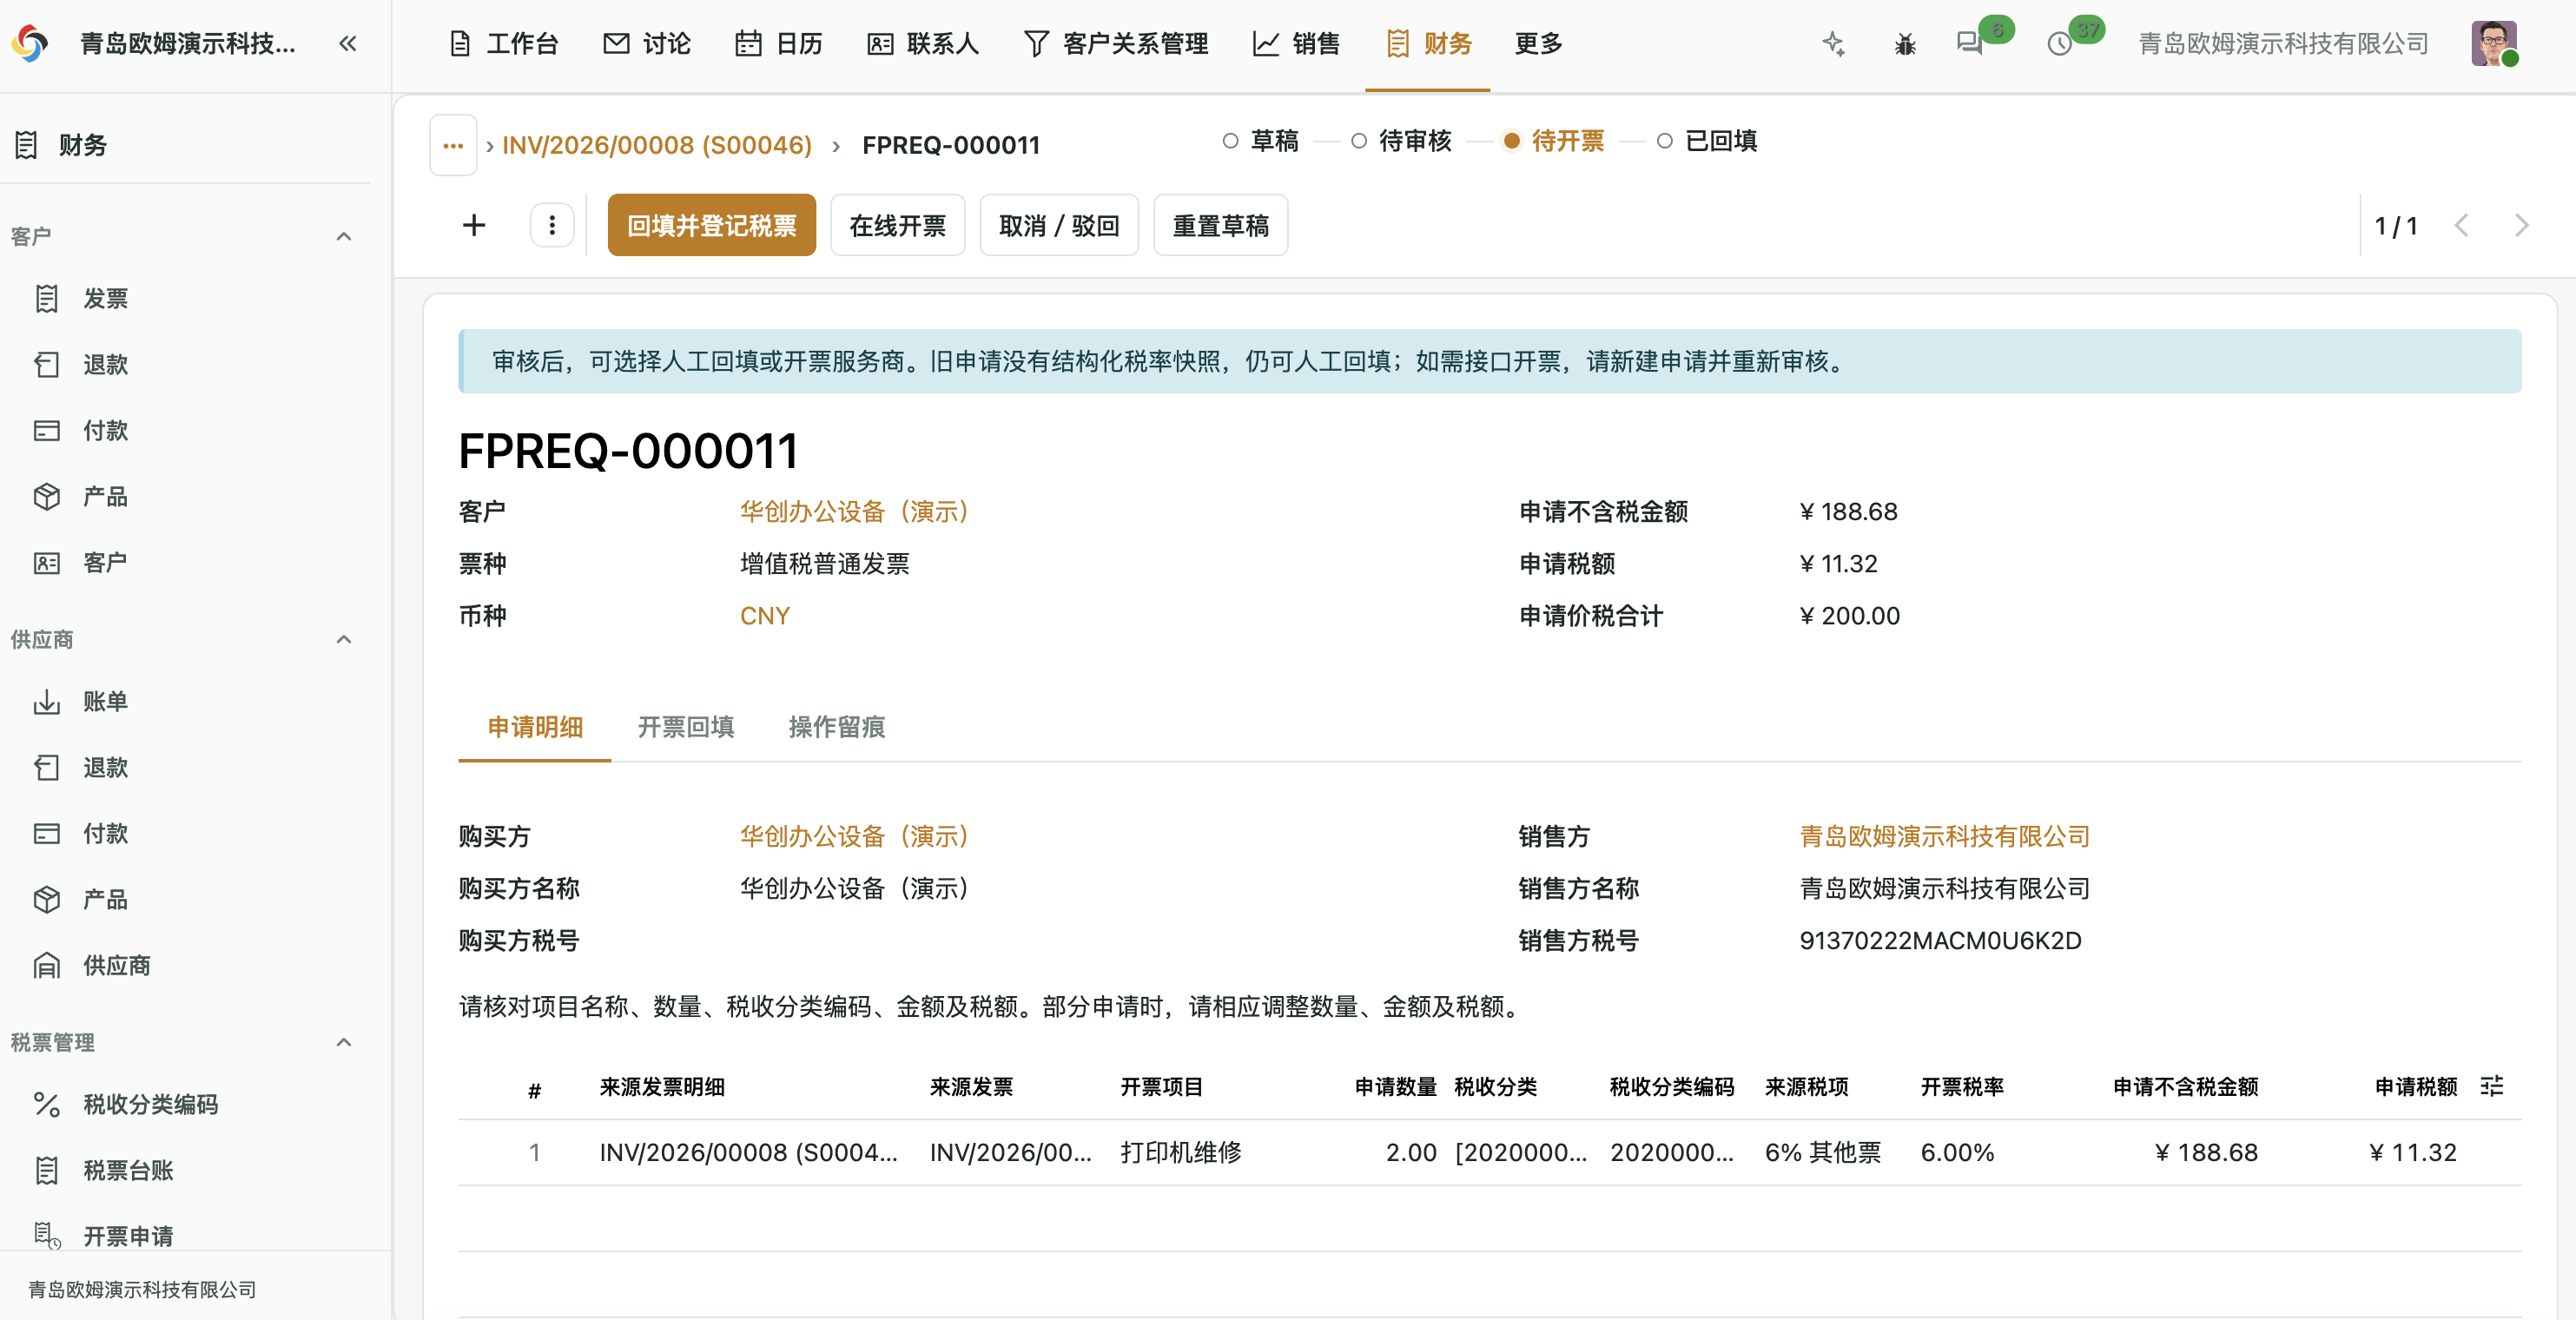The height and width of the screenshot is (1320, 2576).
Task: Open table column settings icon
Action: coord(2492,1086)
